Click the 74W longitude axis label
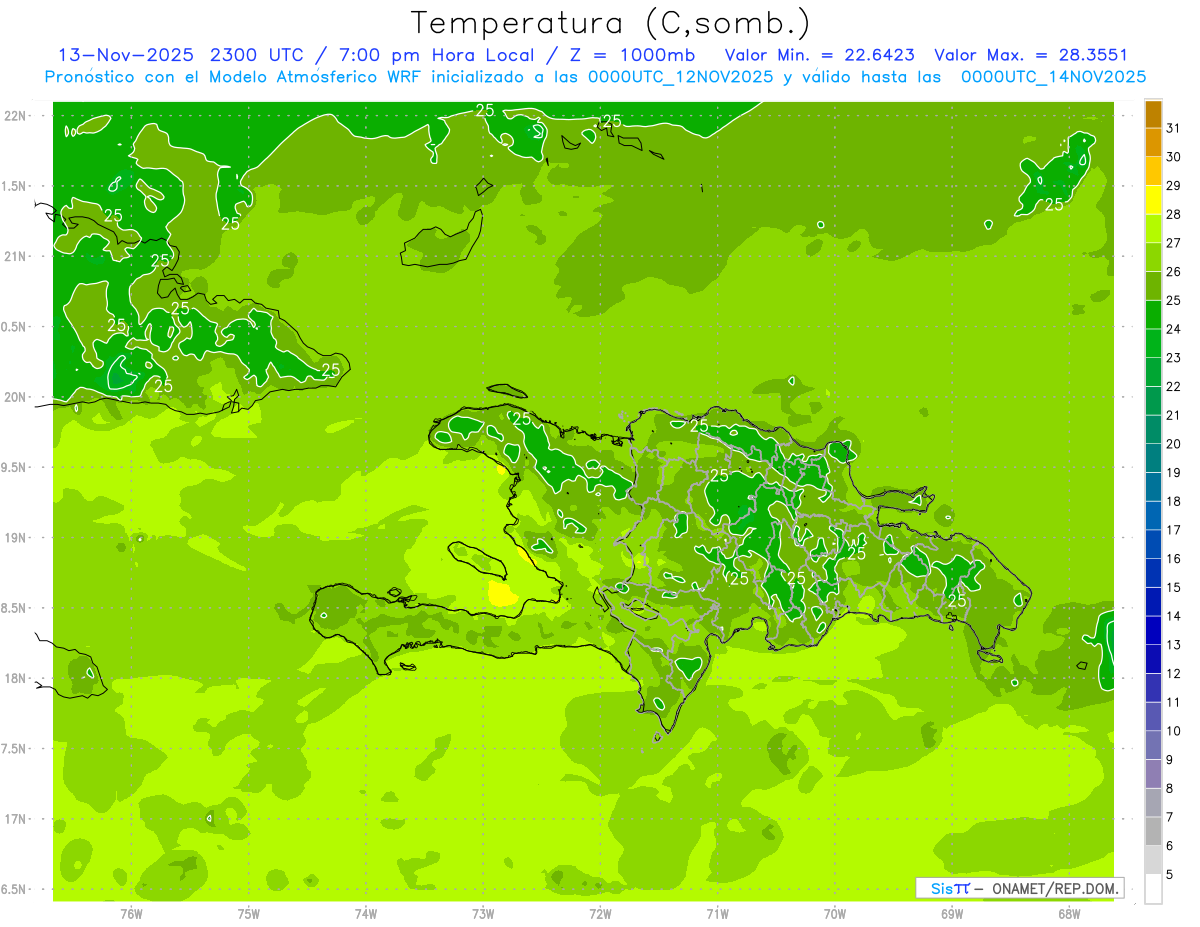Screen dimensions: 1200x927 [x=366, y=913]
